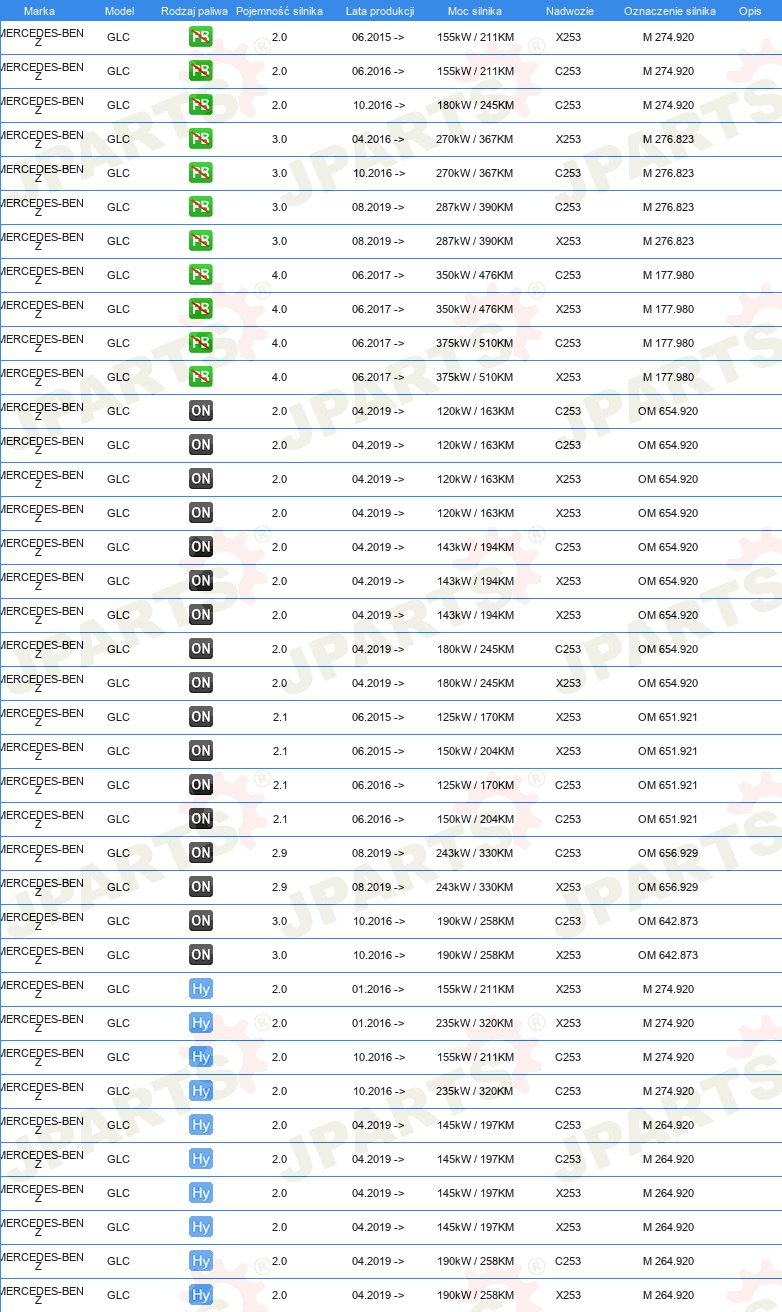Click the Rodzaj paliwa column header

tap(193, 11)
